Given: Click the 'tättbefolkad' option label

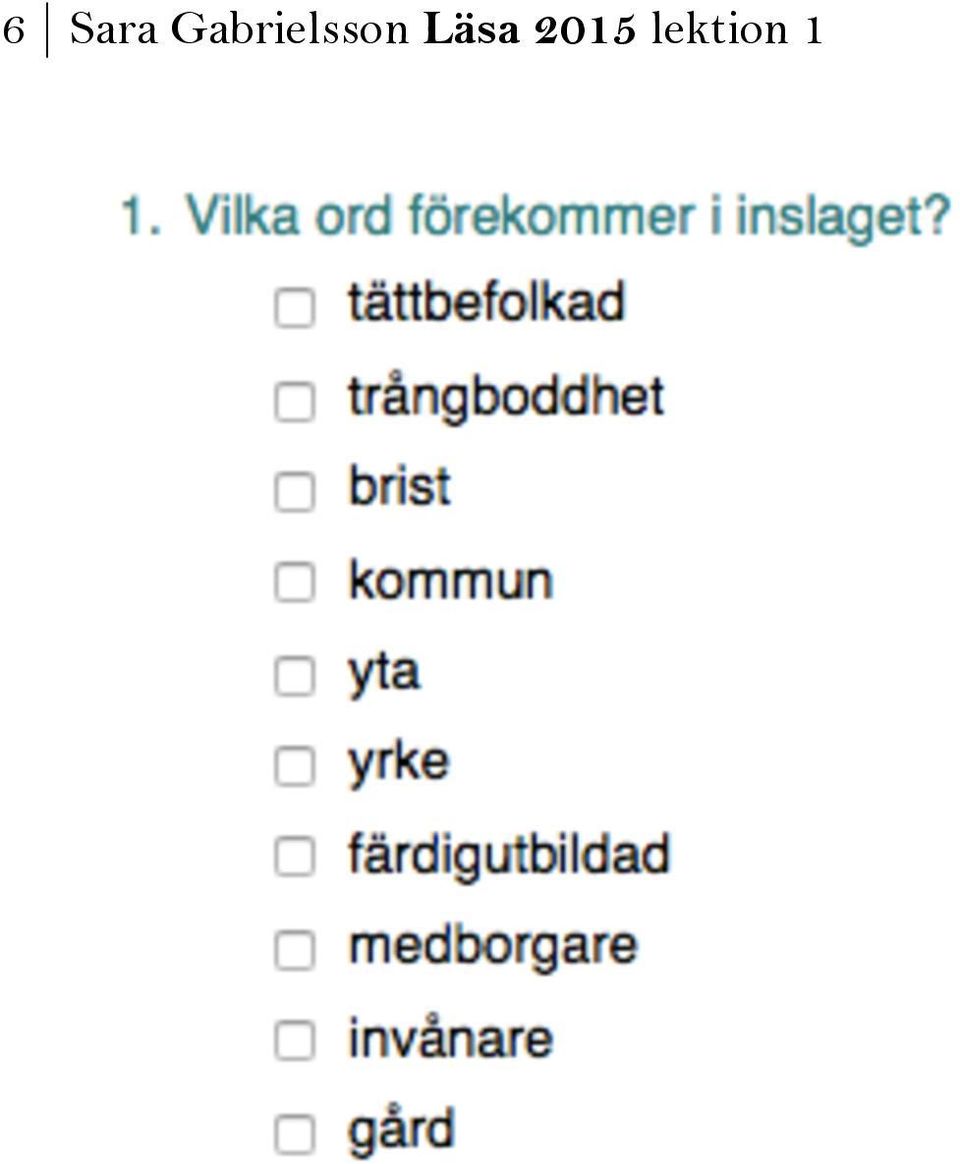Looking at the screenshot, I should [x=486, y=302].
